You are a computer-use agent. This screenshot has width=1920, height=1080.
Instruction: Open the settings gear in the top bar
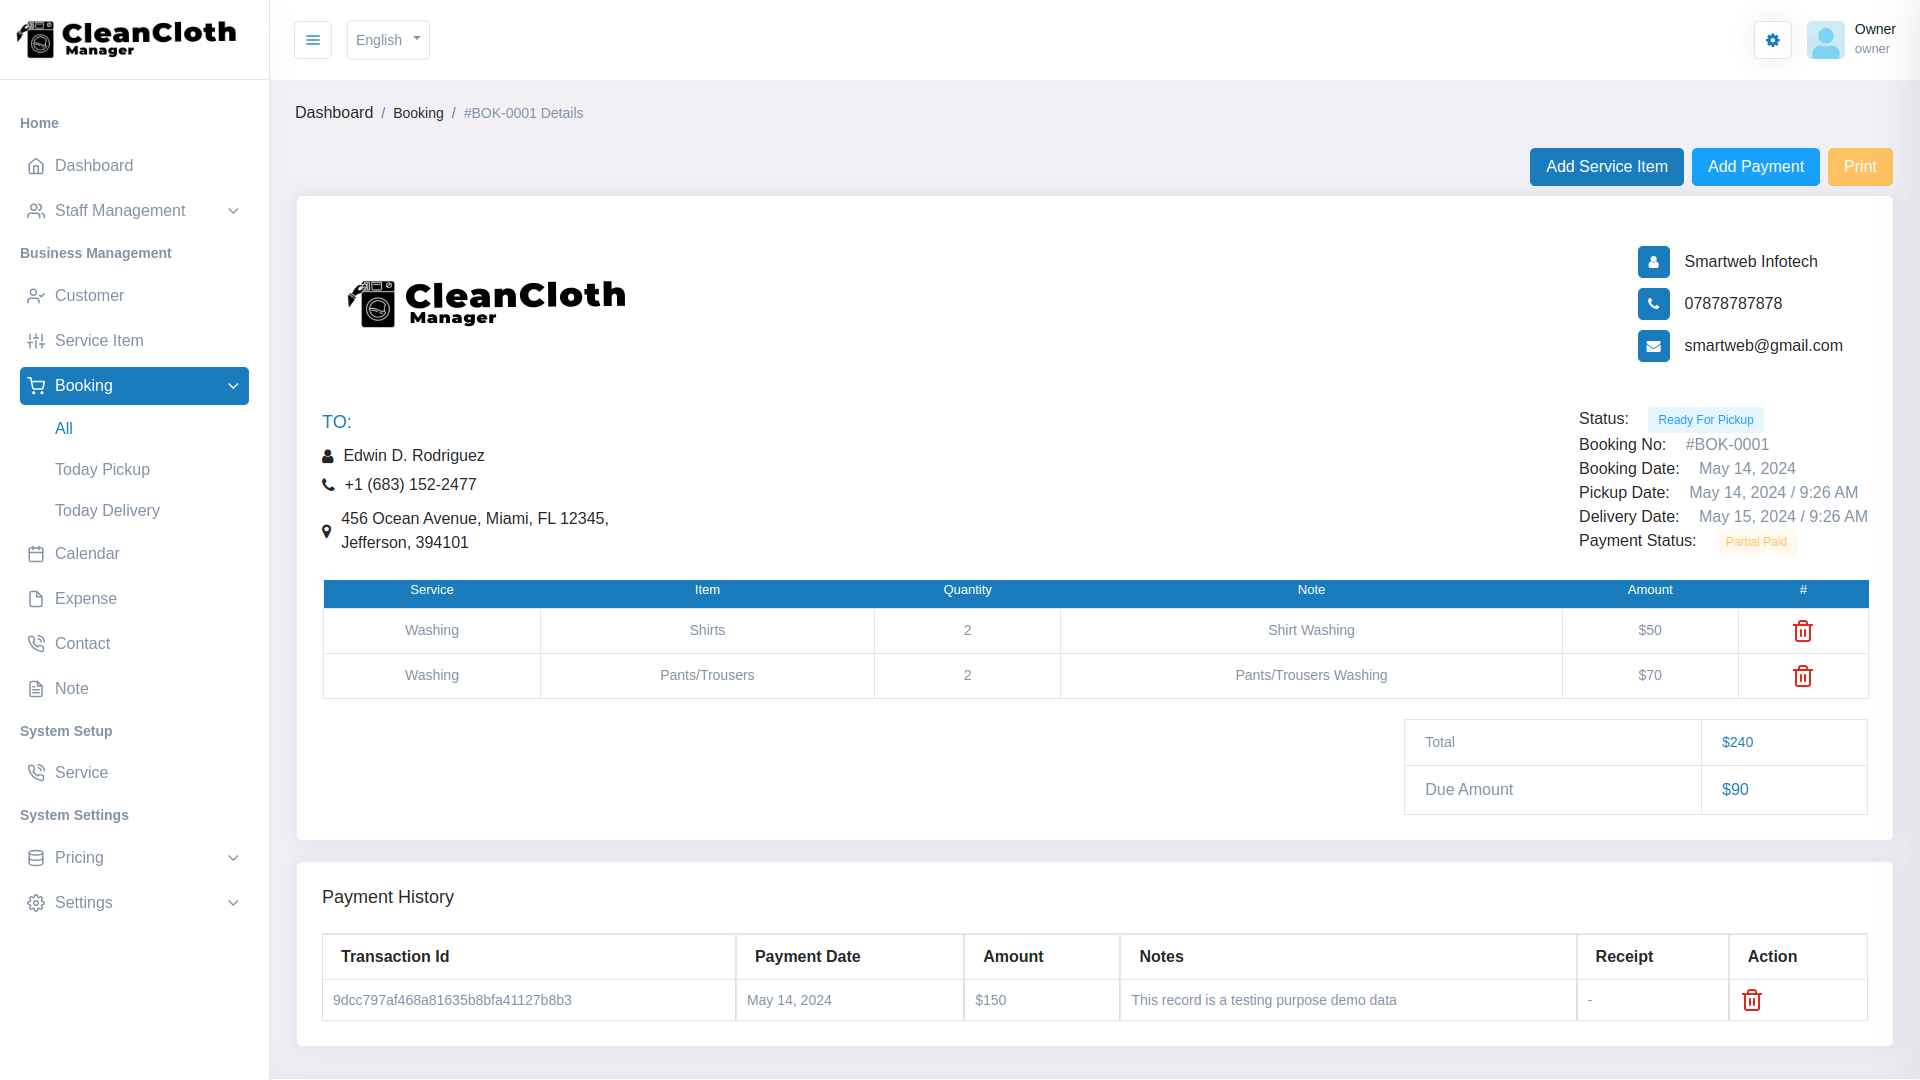point(1772,40)
